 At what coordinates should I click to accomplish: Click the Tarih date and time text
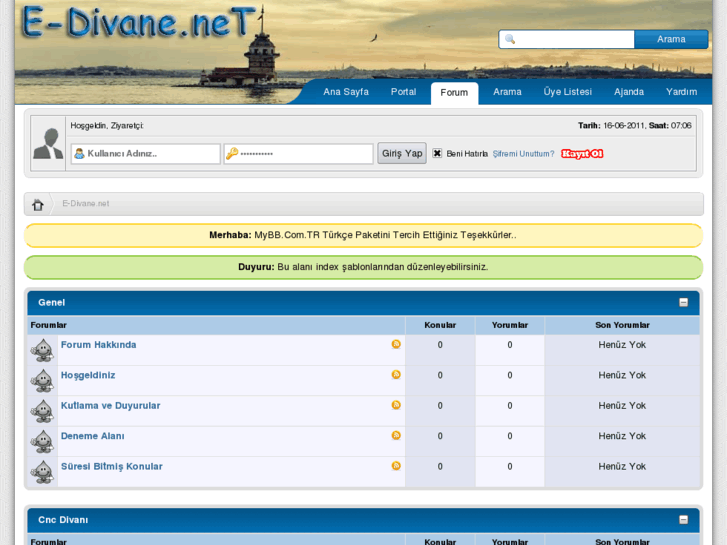635,125
